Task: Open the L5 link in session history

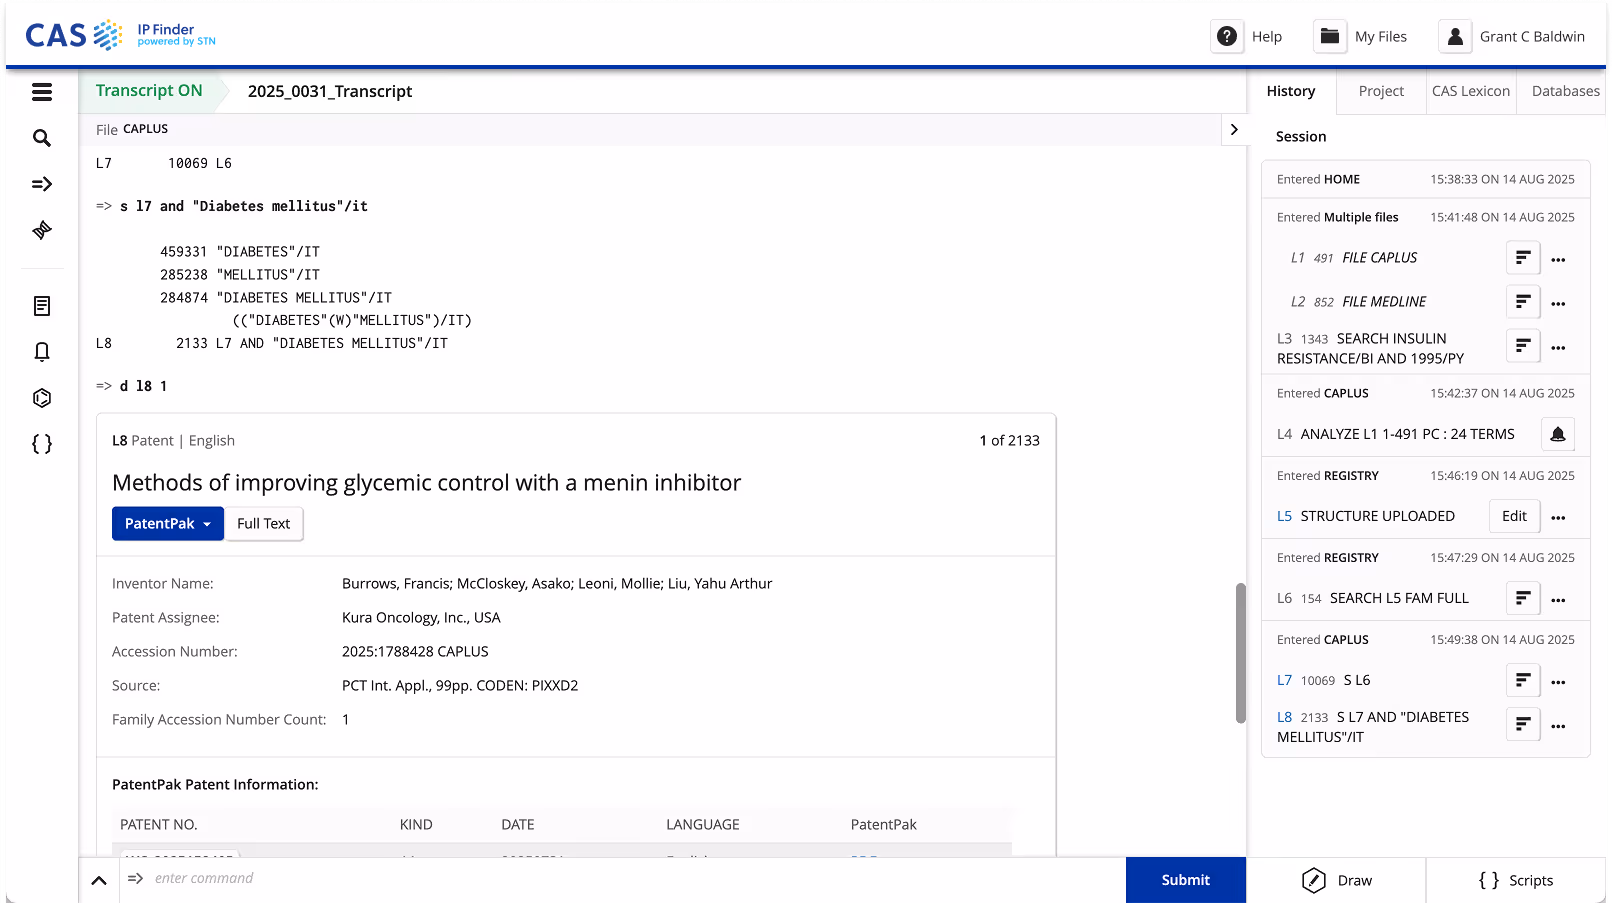Action: point(1284,516)
